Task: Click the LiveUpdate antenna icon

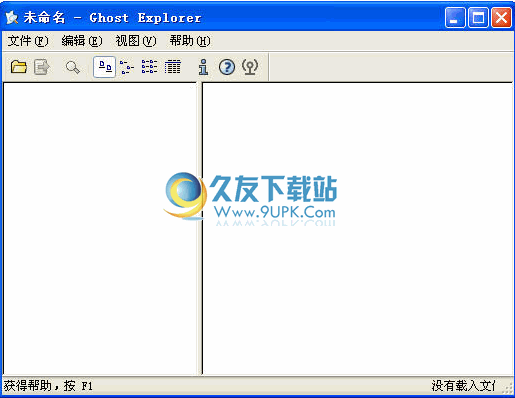Action: (x=250, y=67)
